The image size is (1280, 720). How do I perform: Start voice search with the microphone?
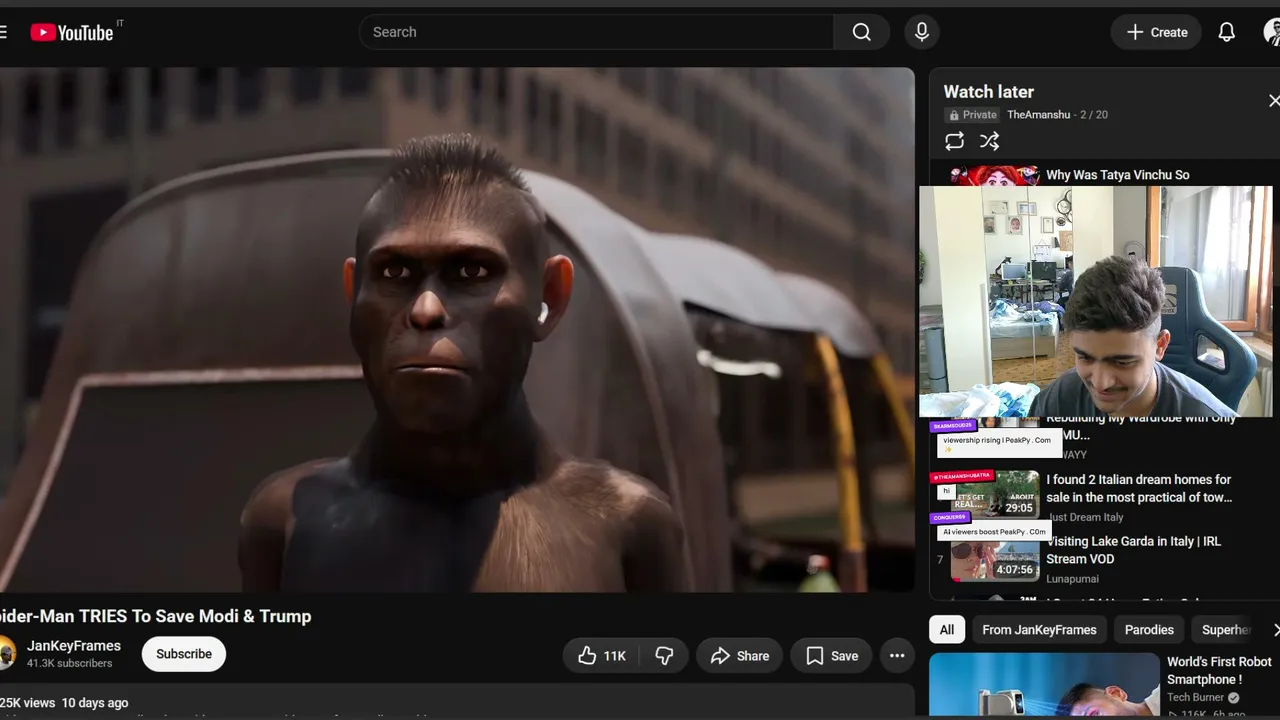(922, 32)
